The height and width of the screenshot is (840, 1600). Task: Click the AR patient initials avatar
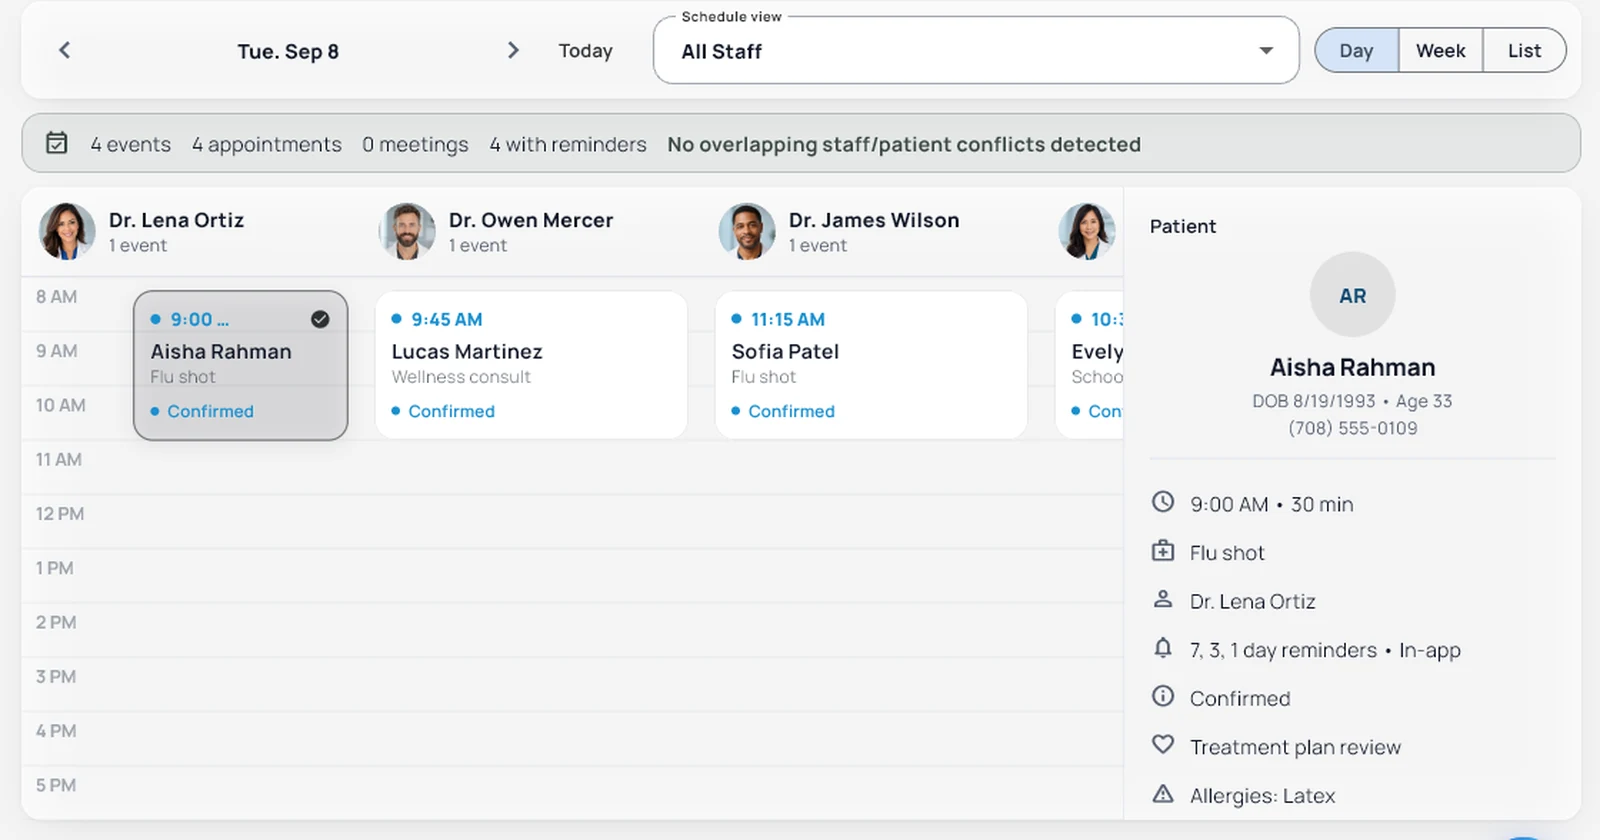coord(1352,295)
